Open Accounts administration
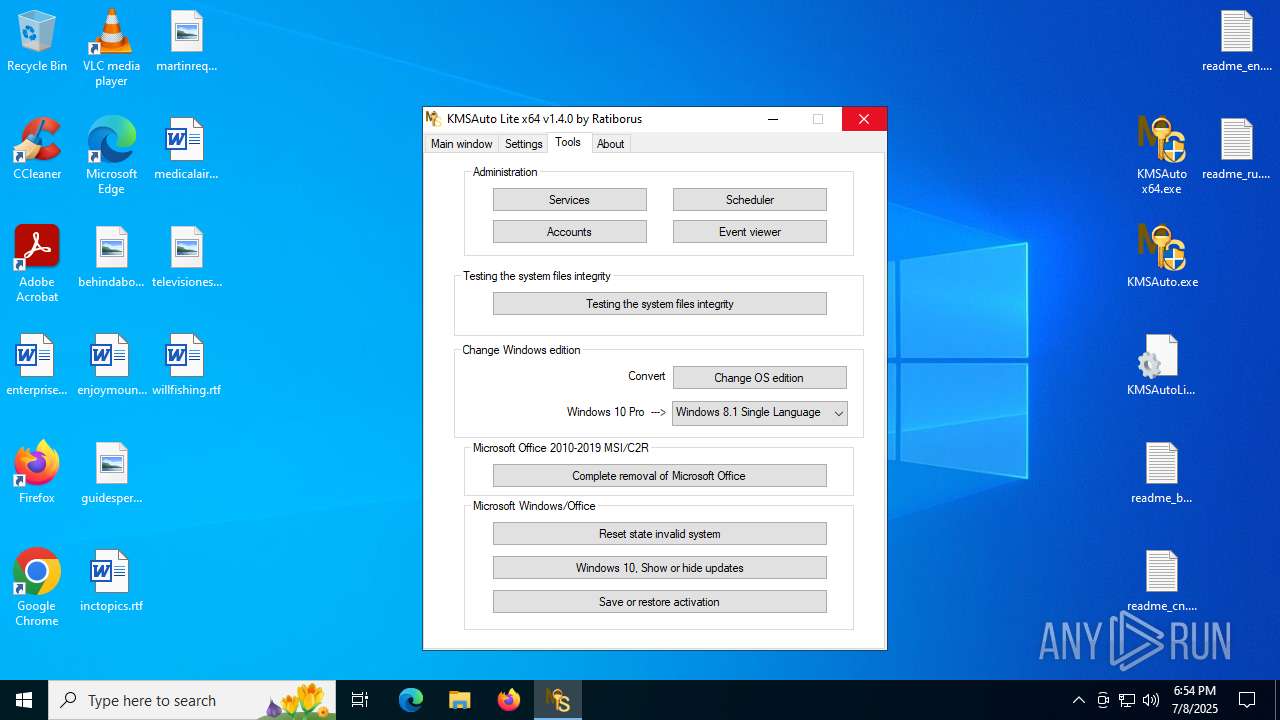The image size is (1280, 720). tap(569, 232)
